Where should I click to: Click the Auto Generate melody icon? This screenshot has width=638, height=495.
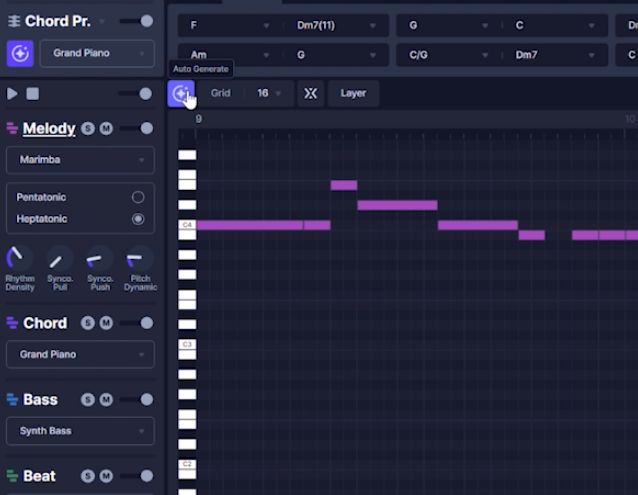181,93
